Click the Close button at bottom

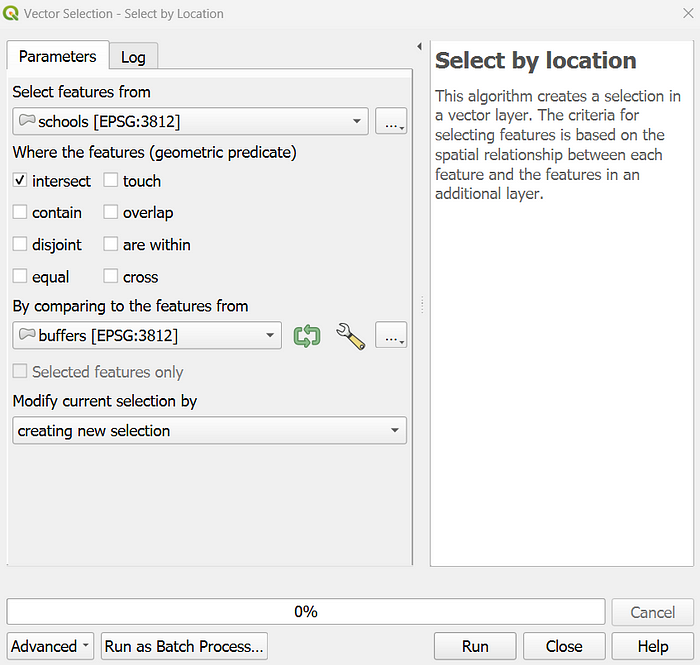pyautogui.click(x=564, y=646)
